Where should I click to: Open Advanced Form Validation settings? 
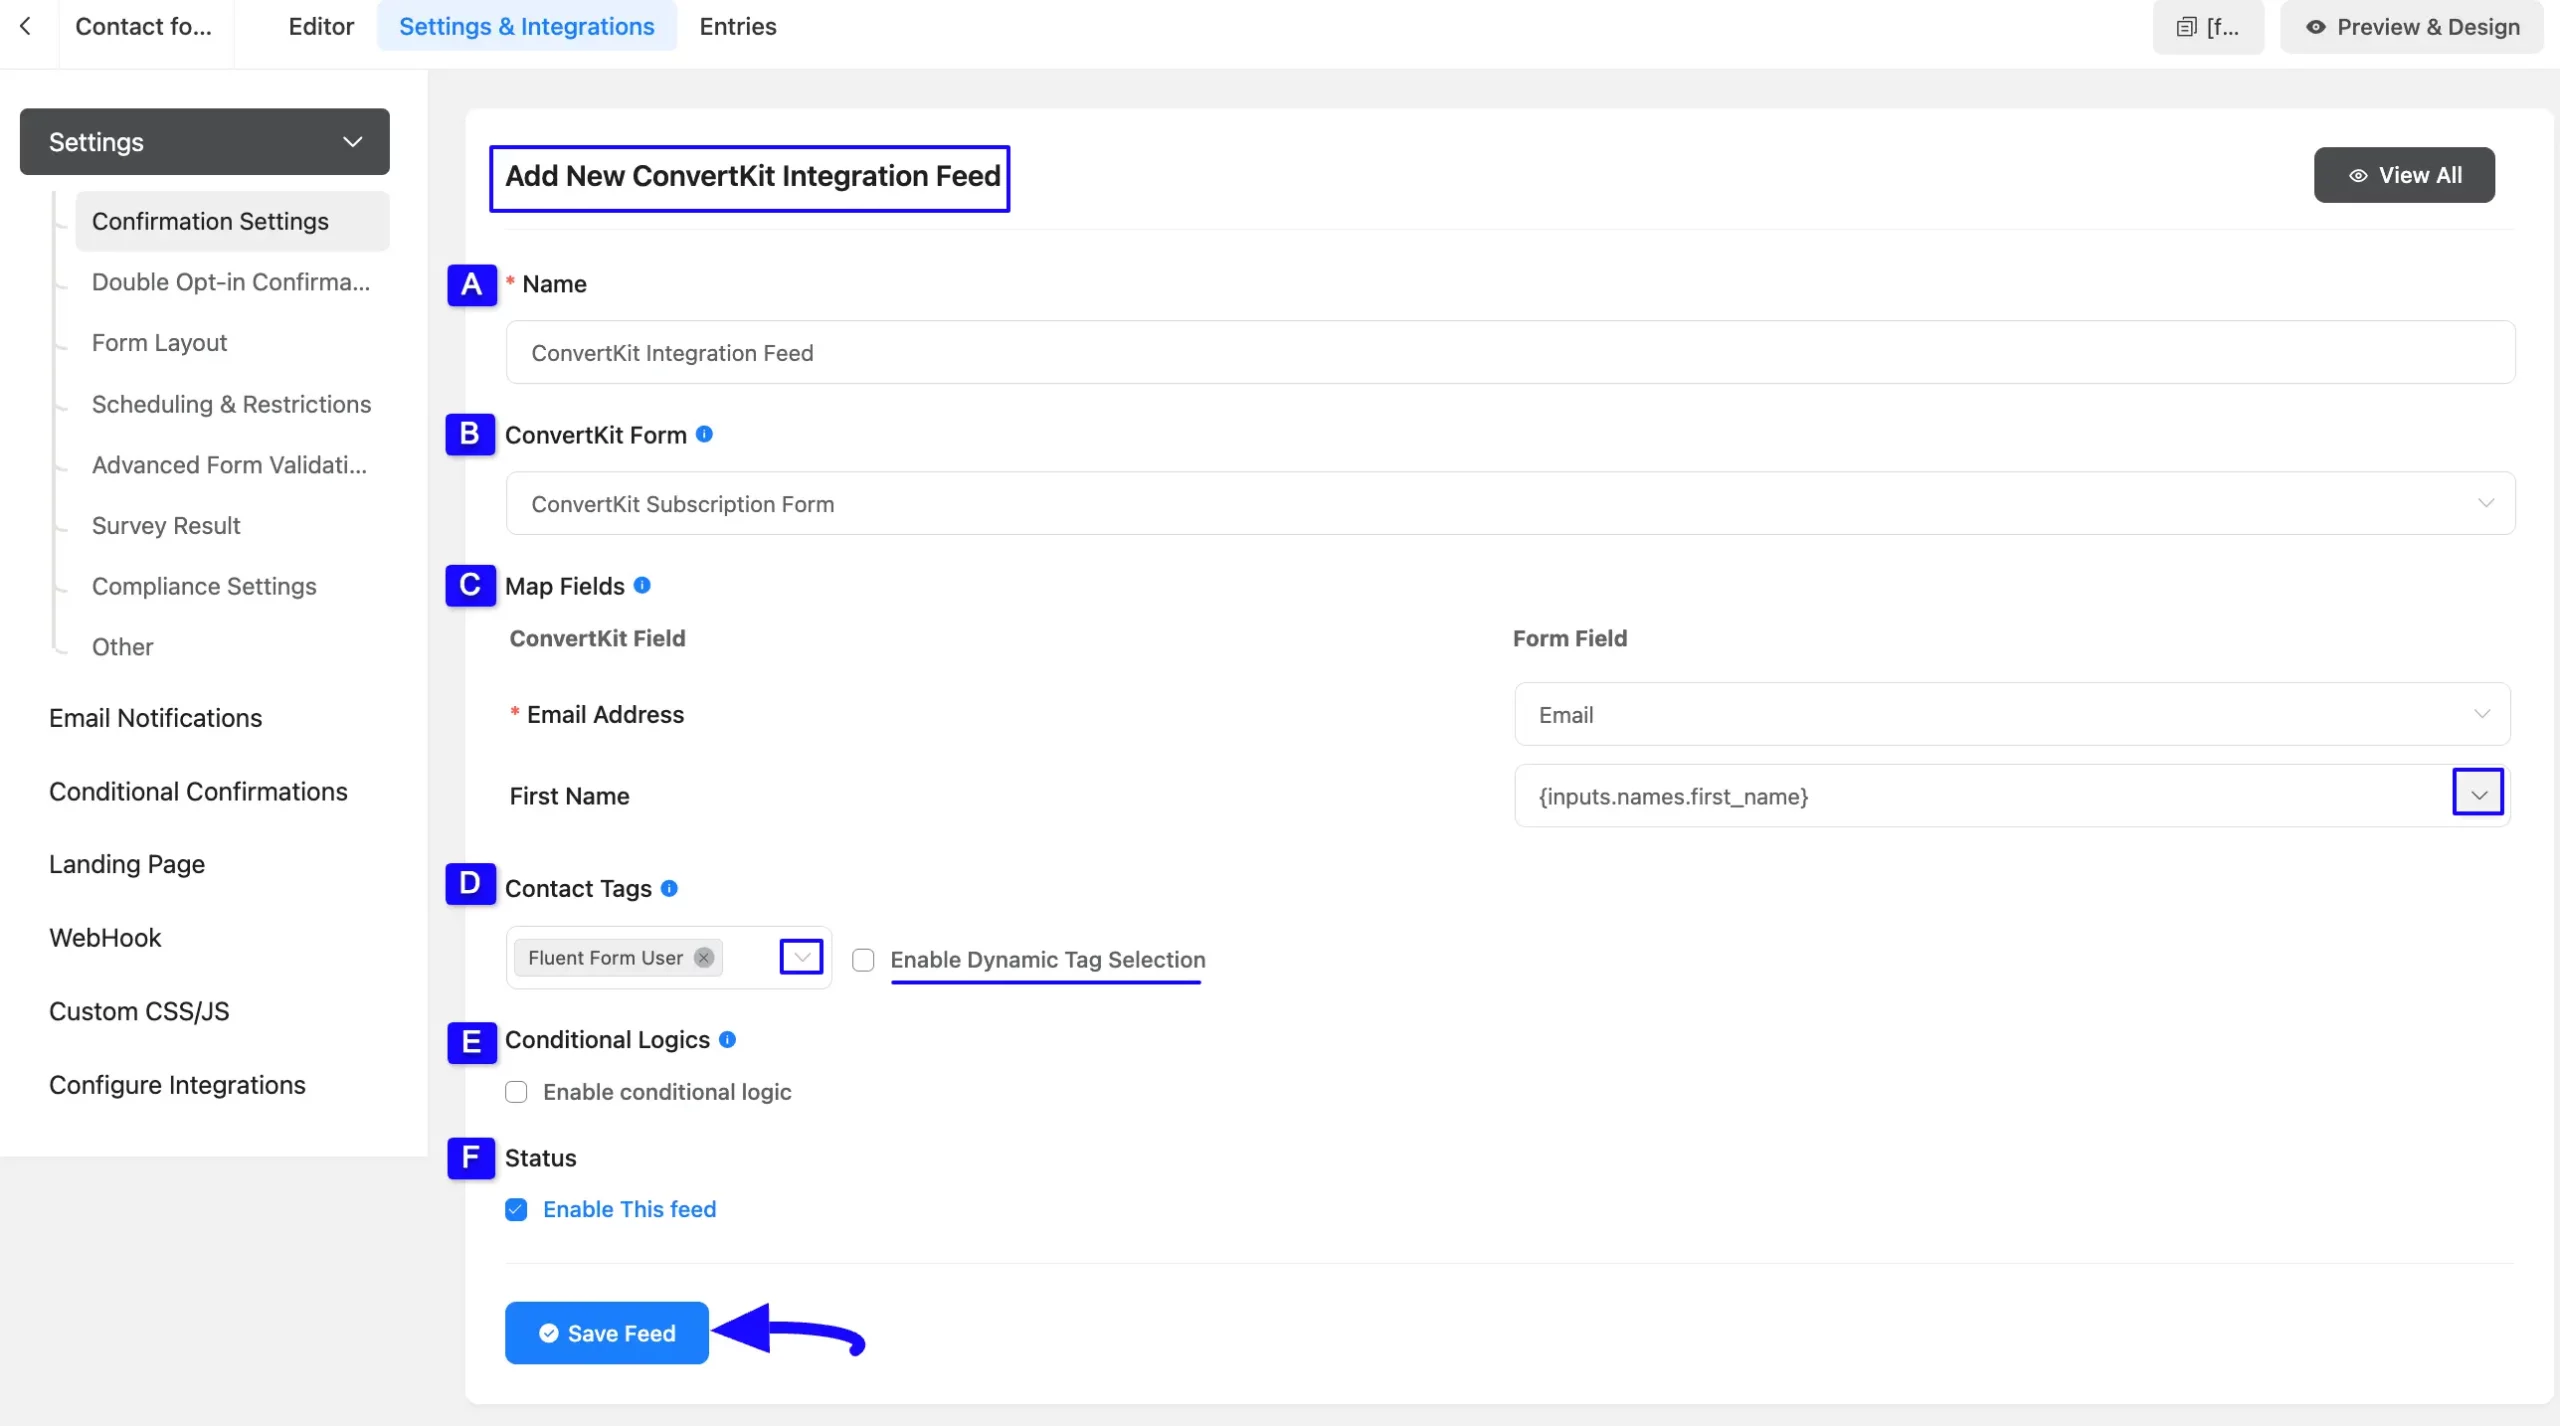click(x=232, y=465)
